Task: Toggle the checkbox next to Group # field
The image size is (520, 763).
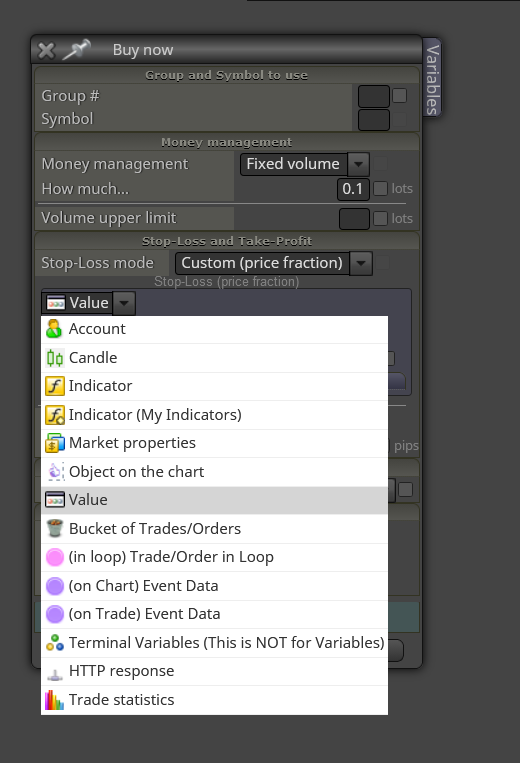Action: point(399,95)
